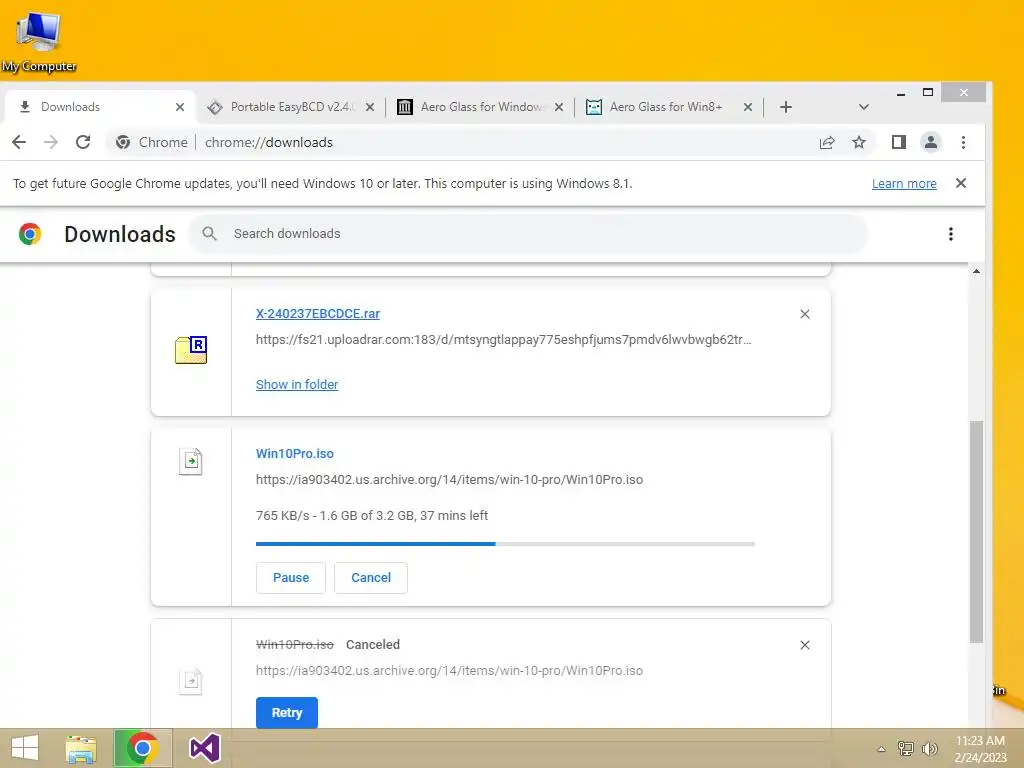Click the search magnifier icon
Viewport: 1024px width, 768px height.
pos(209,234)
